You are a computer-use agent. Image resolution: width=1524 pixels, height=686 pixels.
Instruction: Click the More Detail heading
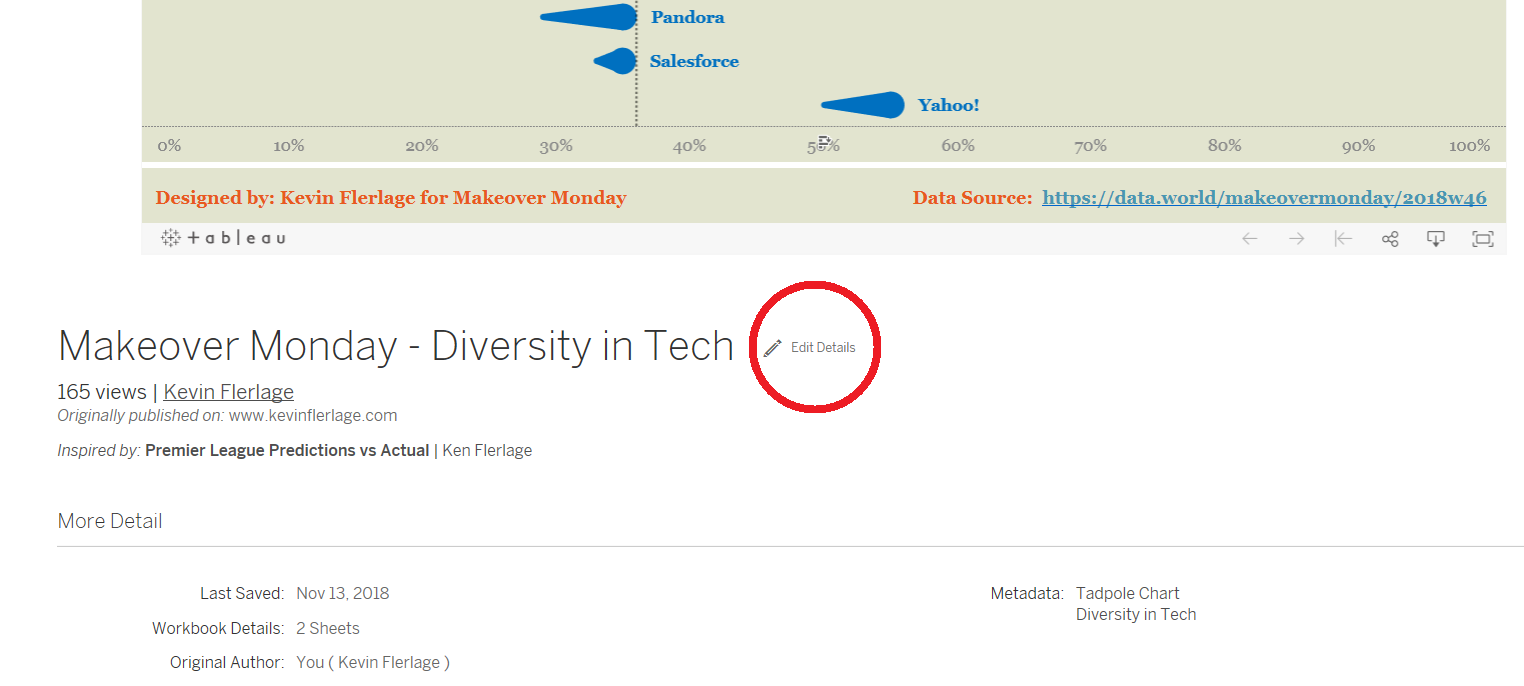click(x=110, y=521)
